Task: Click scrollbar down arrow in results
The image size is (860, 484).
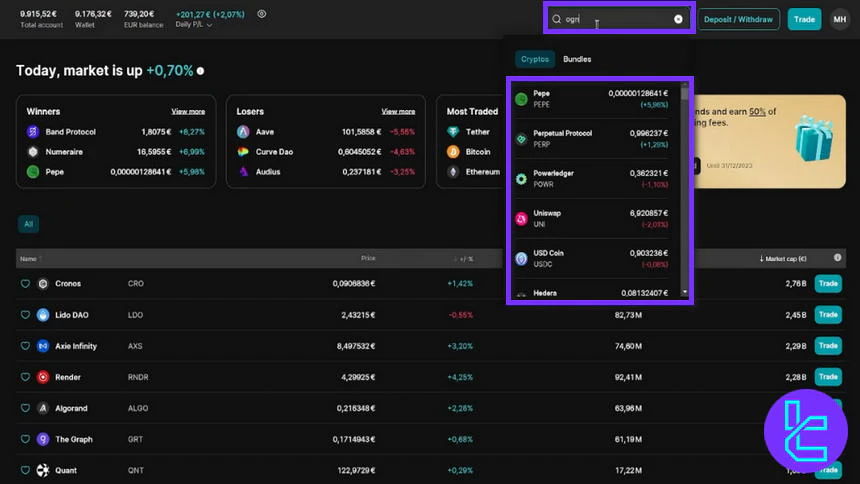Action: pos(684,292)
